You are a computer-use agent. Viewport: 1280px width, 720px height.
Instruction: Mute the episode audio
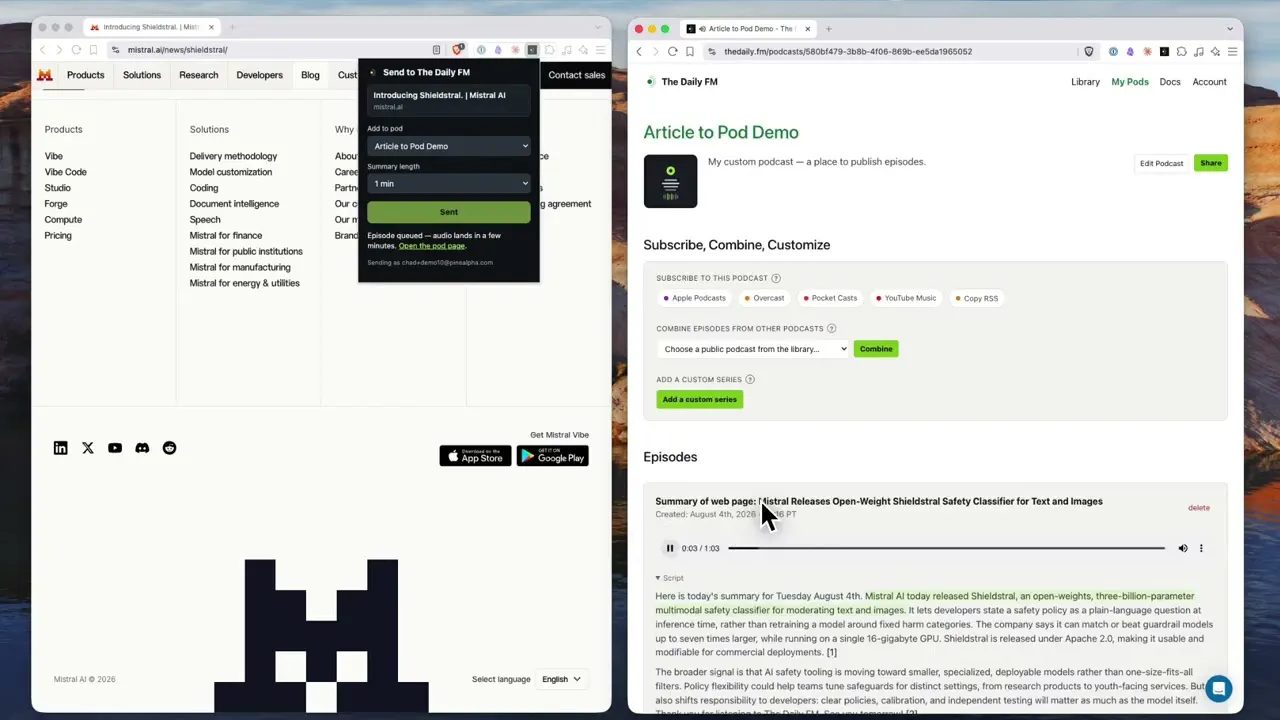[1182, 548]
